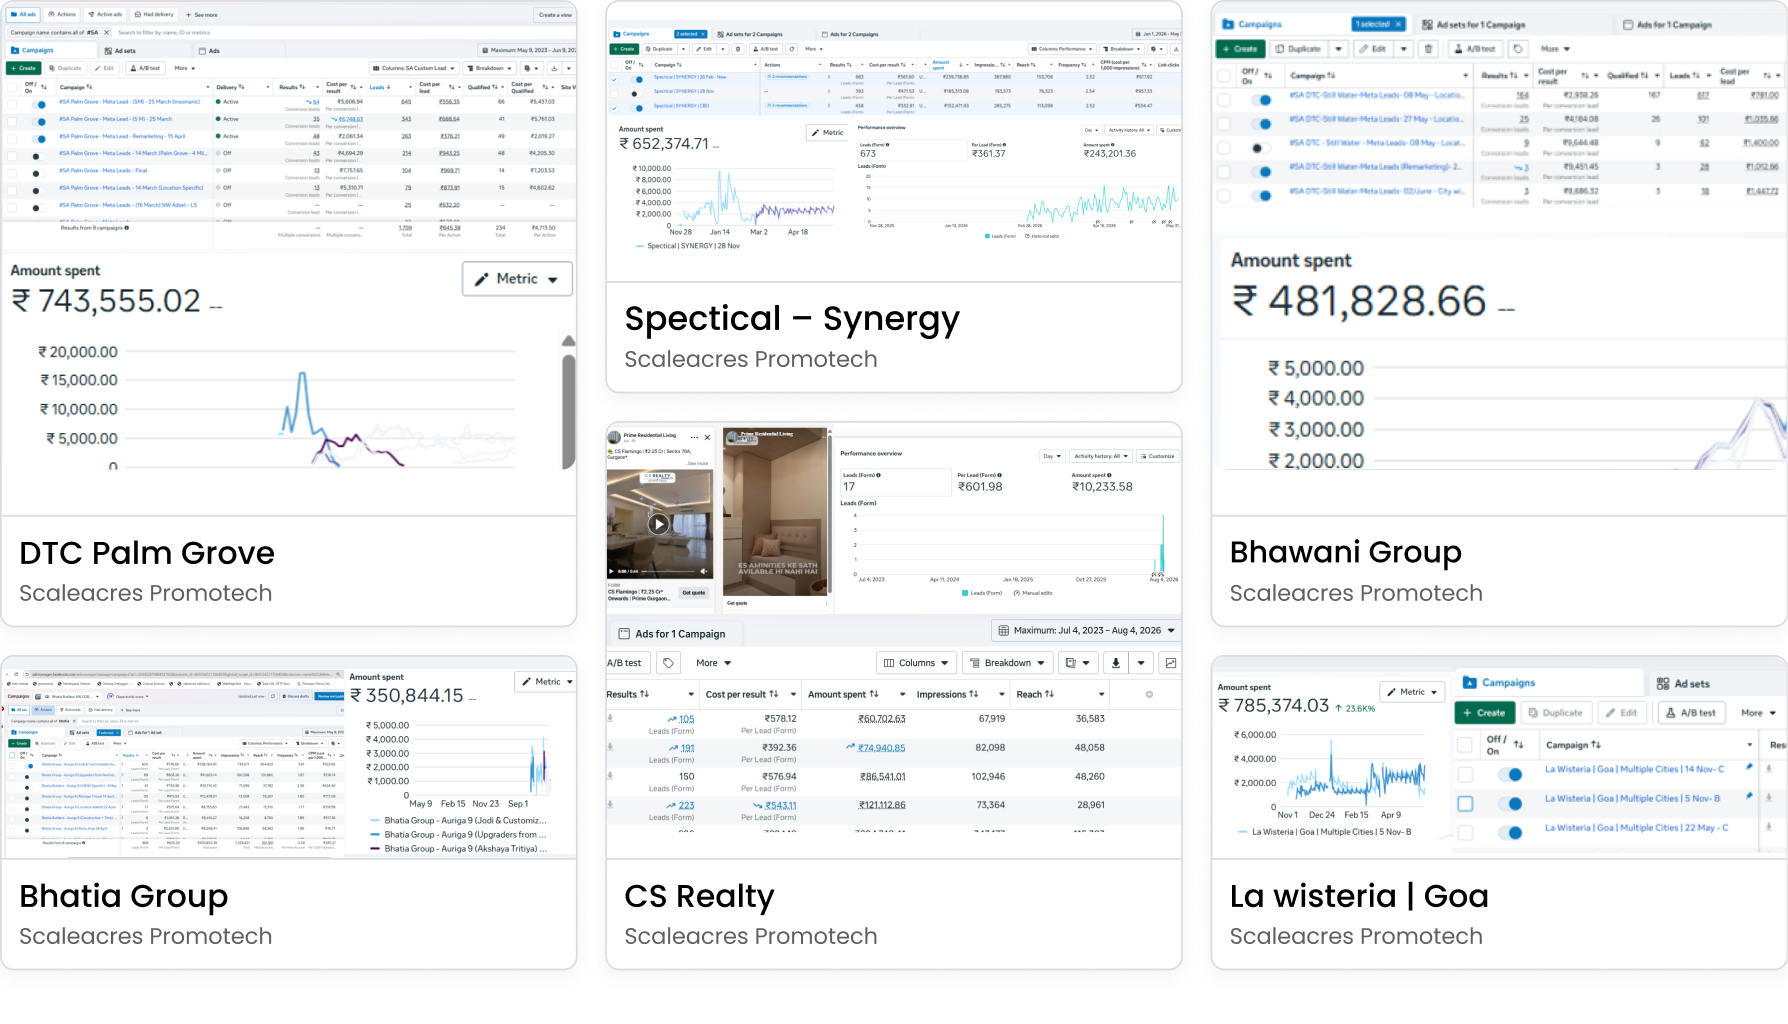1788x1024 pixels.
Task: Open the Activity history dropdown in CS Realty card
Action: pyautogui.click(x=1101, y=456)
